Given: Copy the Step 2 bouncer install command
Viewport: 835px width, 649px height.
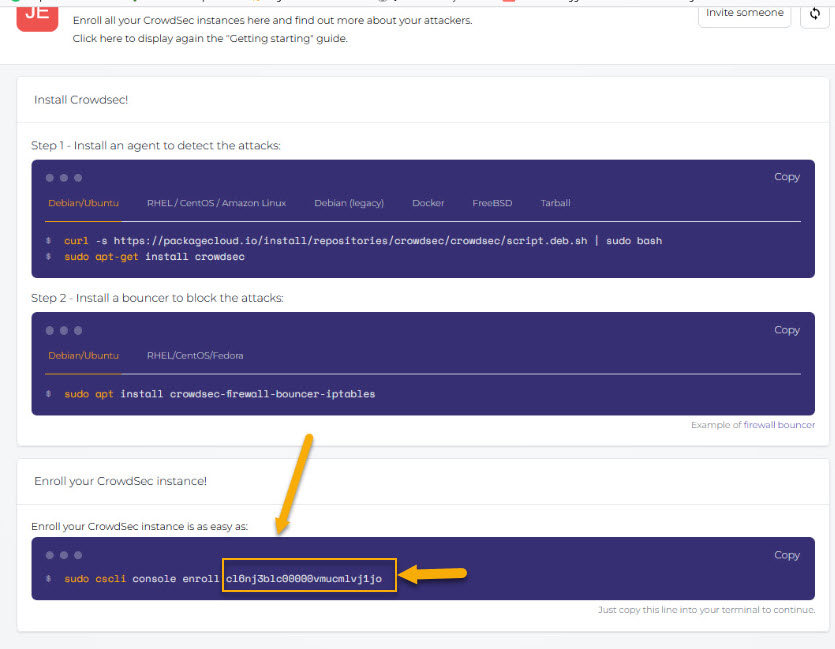Looking at the screenshot, I should [x=787, y=329].
